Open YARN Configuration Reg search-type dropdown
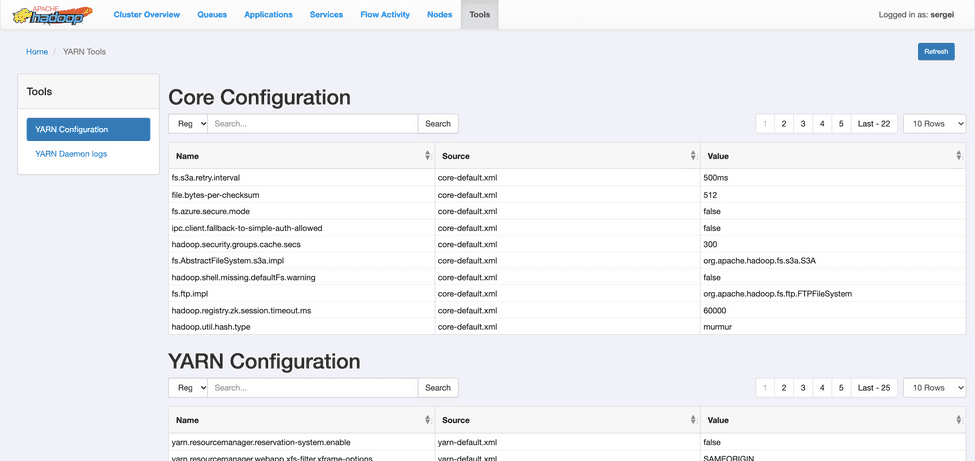This screenshot has width=975, height=461. click(188, 388)
